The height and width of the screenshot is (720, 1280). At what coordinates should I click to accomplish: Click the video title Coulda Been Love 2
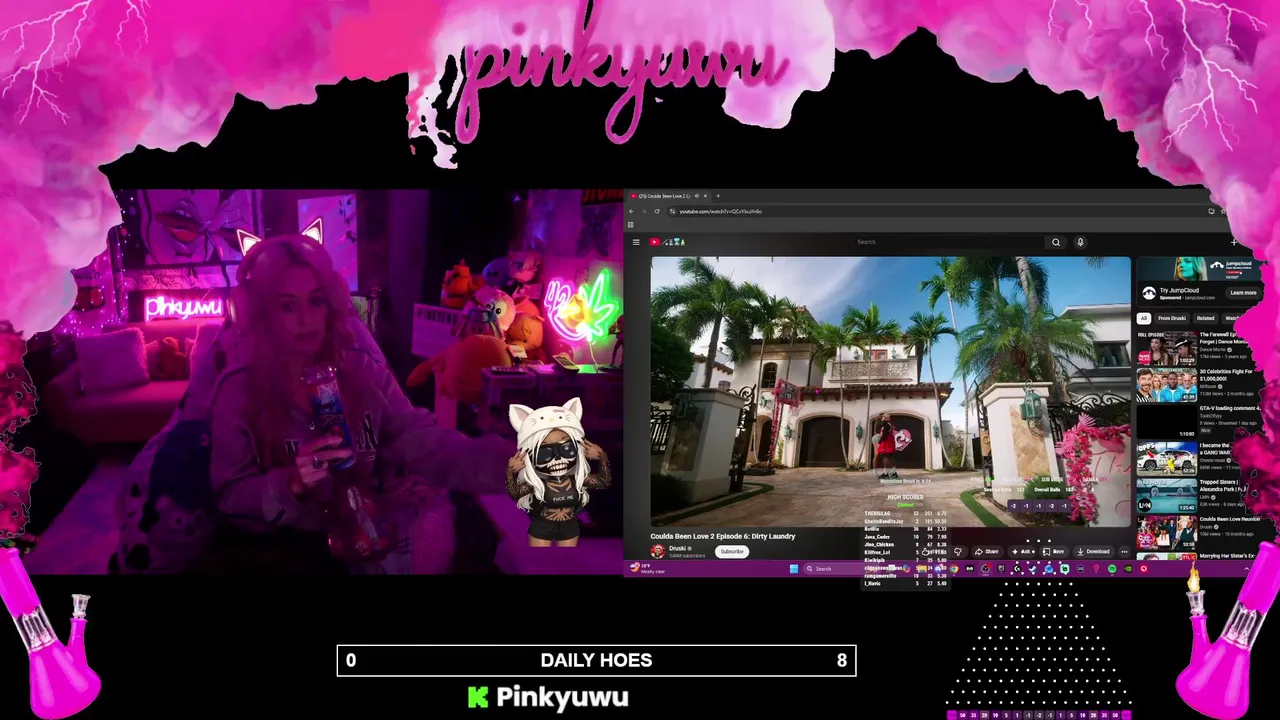point(723,536)
